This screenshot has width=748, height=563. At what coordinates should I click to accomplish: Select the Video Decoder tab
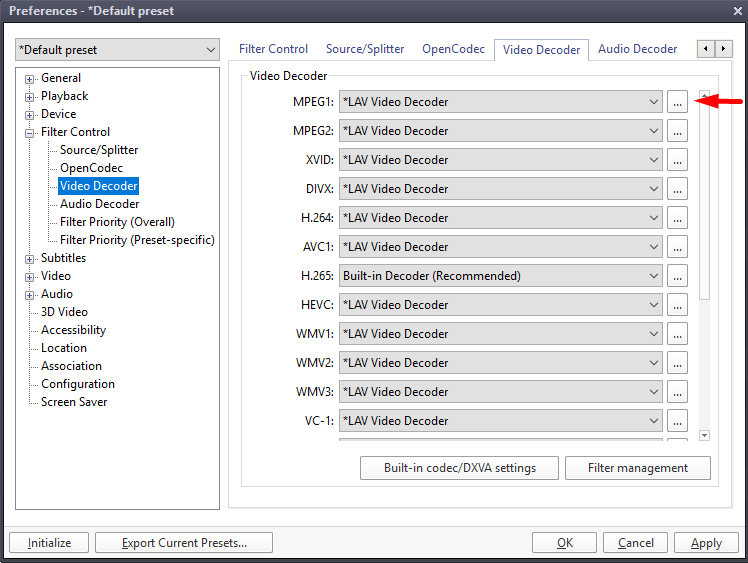[541, 50]
